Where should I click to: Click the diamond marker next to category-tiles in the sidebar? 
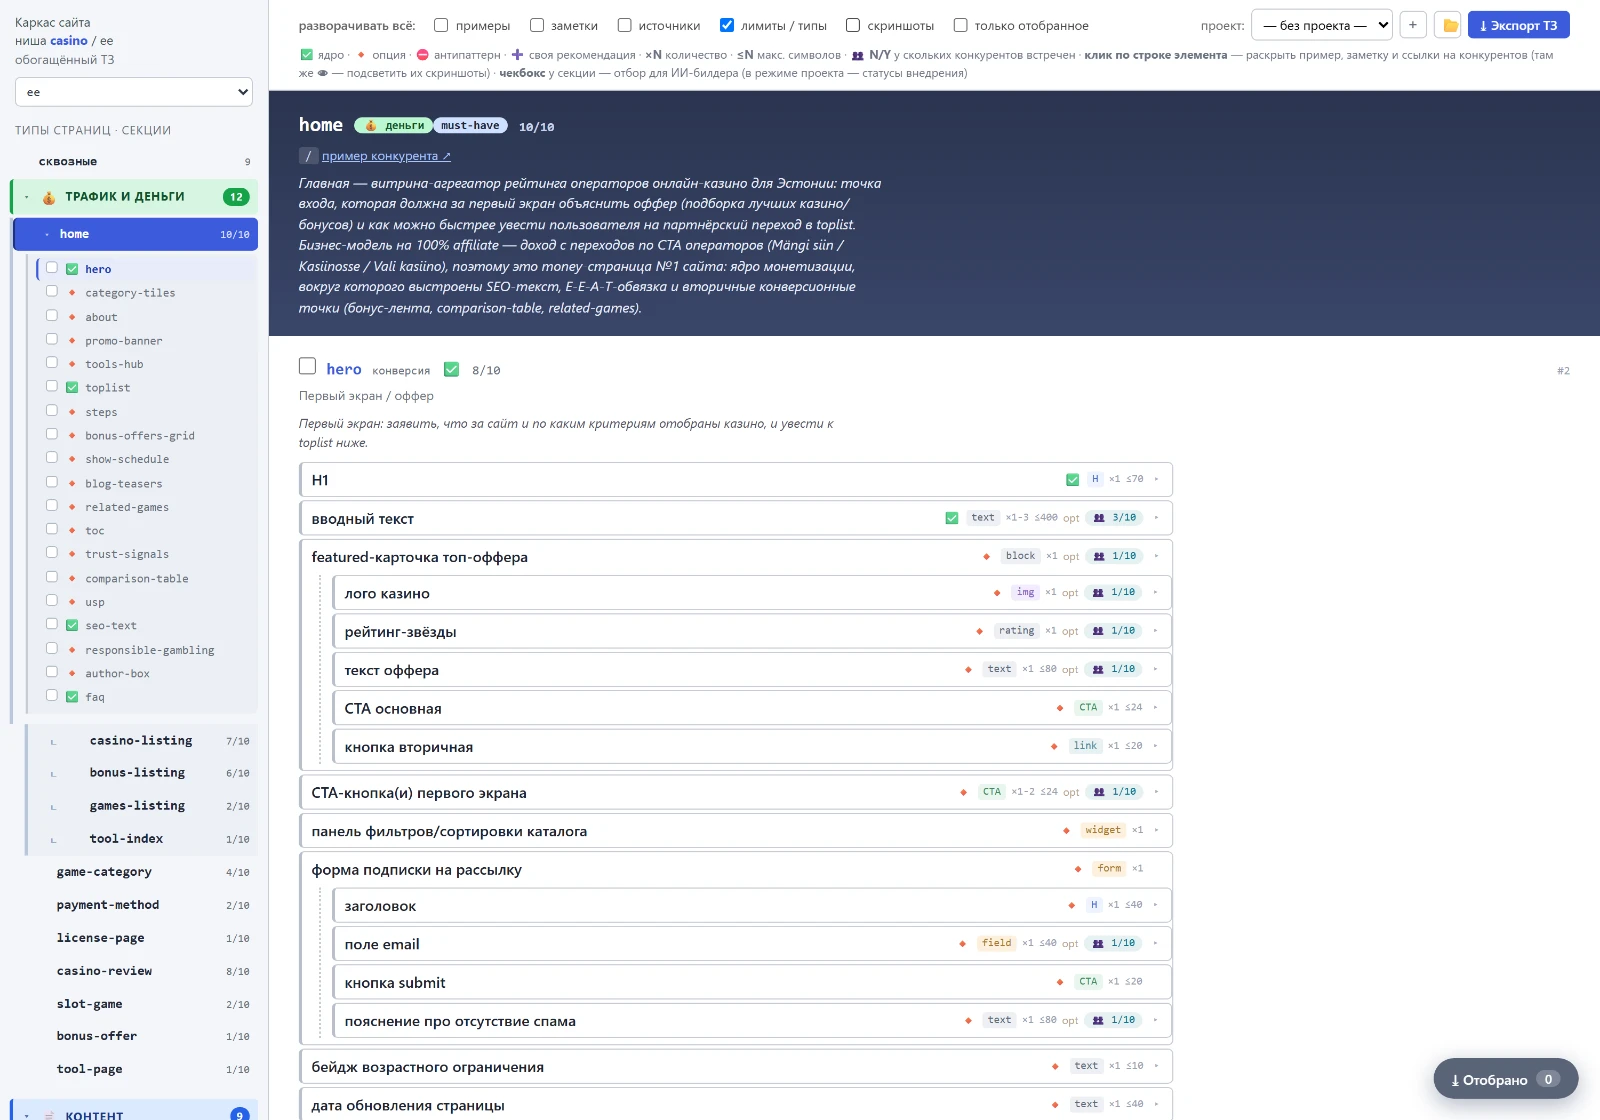tap(72, 293)
